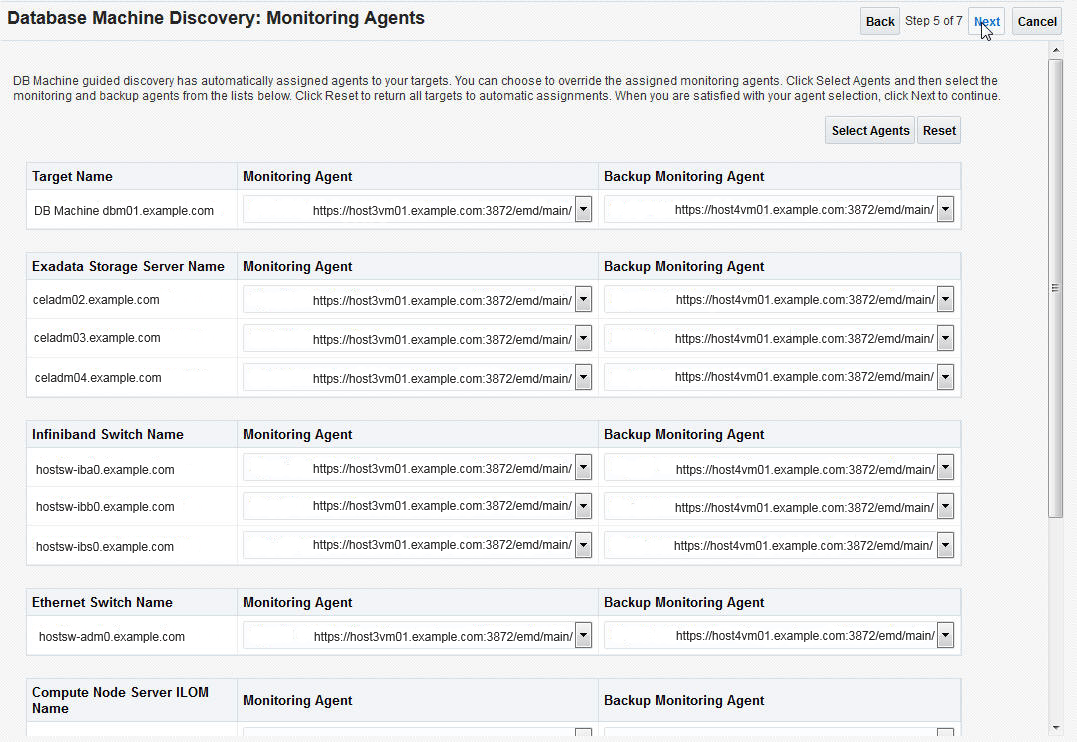Open Backup Monitoring Agent dropdown for celadm02
Image resolution: width=1077 pixels, height=742 pixels.
tap(945, 299)
